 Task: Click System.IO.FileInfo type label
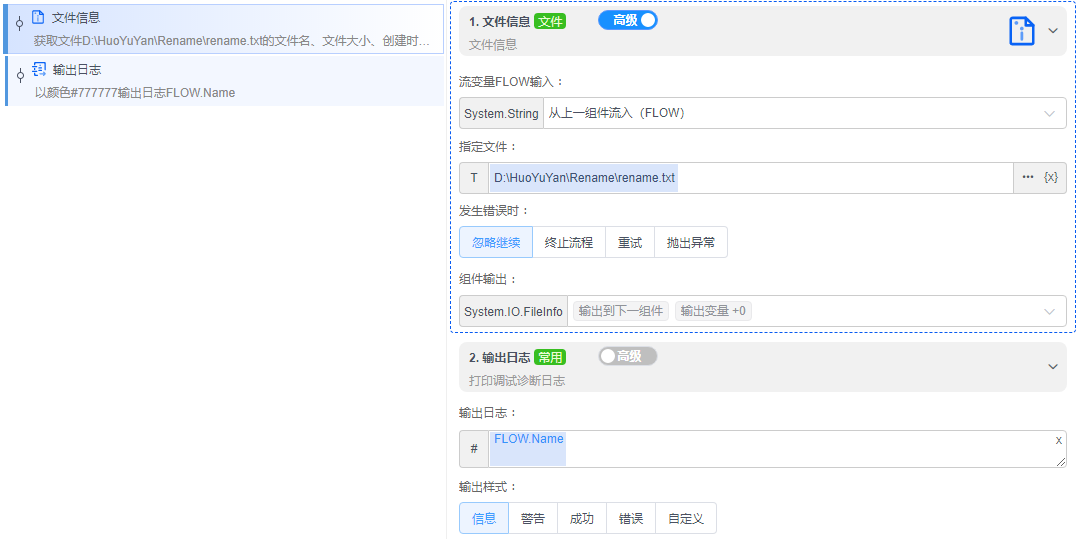click(513, 311)
